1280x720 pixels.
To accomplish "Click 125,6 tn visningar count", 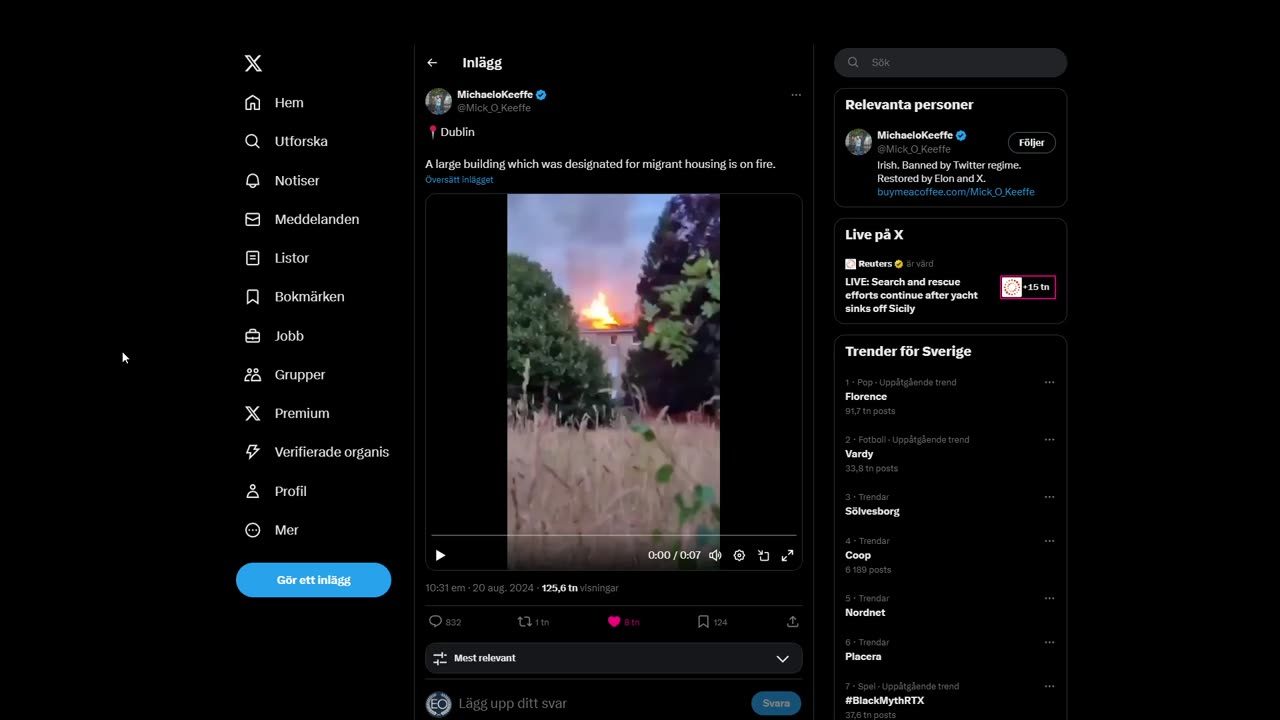I will 580,588.
